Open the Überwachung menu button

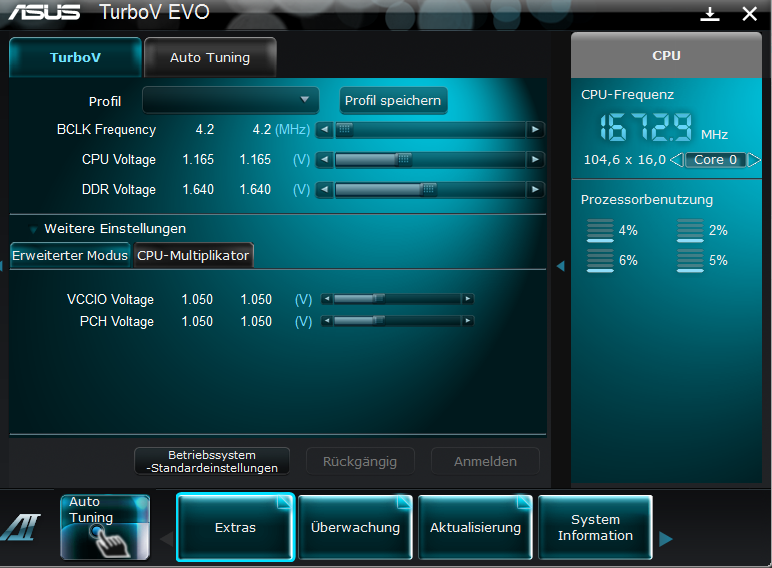pos(355,527)
